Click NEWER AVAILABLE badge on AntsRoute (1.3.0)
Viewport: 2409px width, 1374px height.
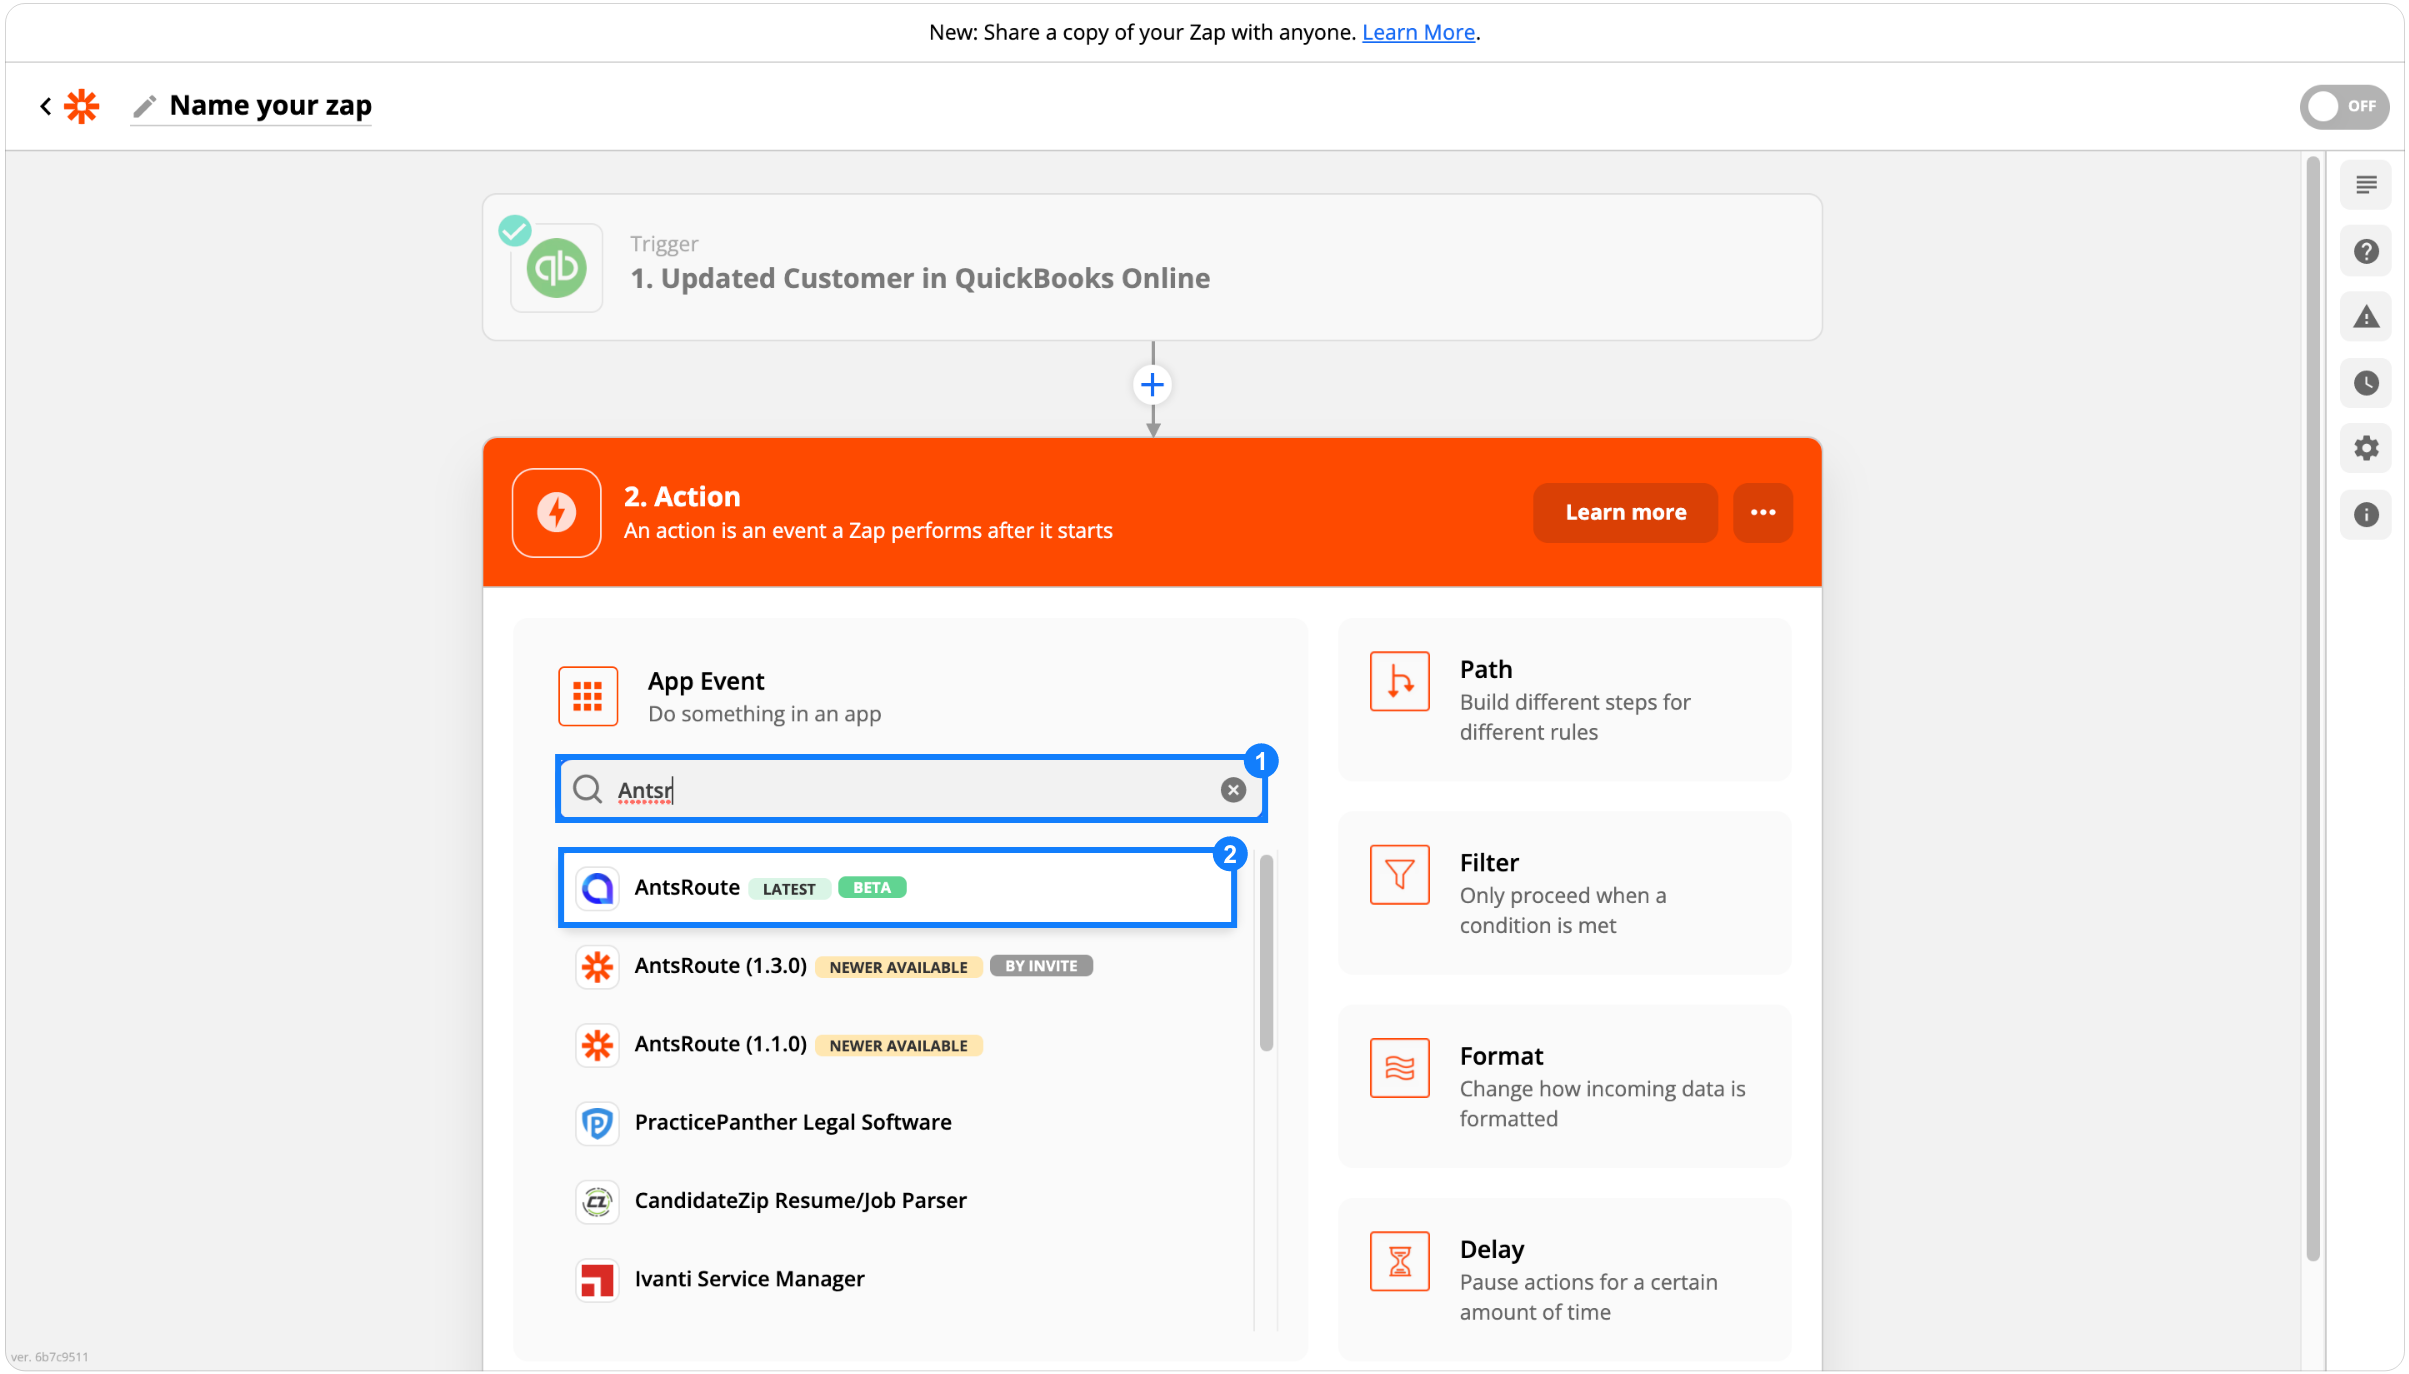click(898, 967)
